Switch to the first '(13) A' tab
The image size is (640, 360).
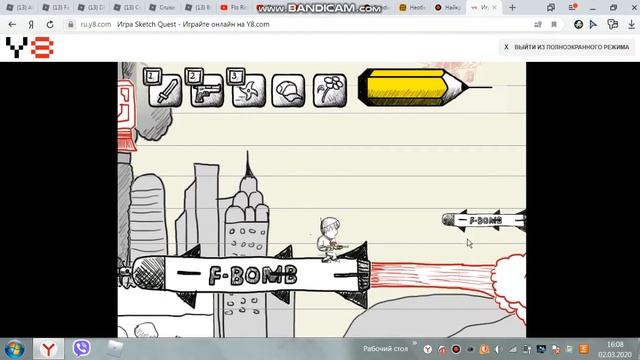click(20, 7)
